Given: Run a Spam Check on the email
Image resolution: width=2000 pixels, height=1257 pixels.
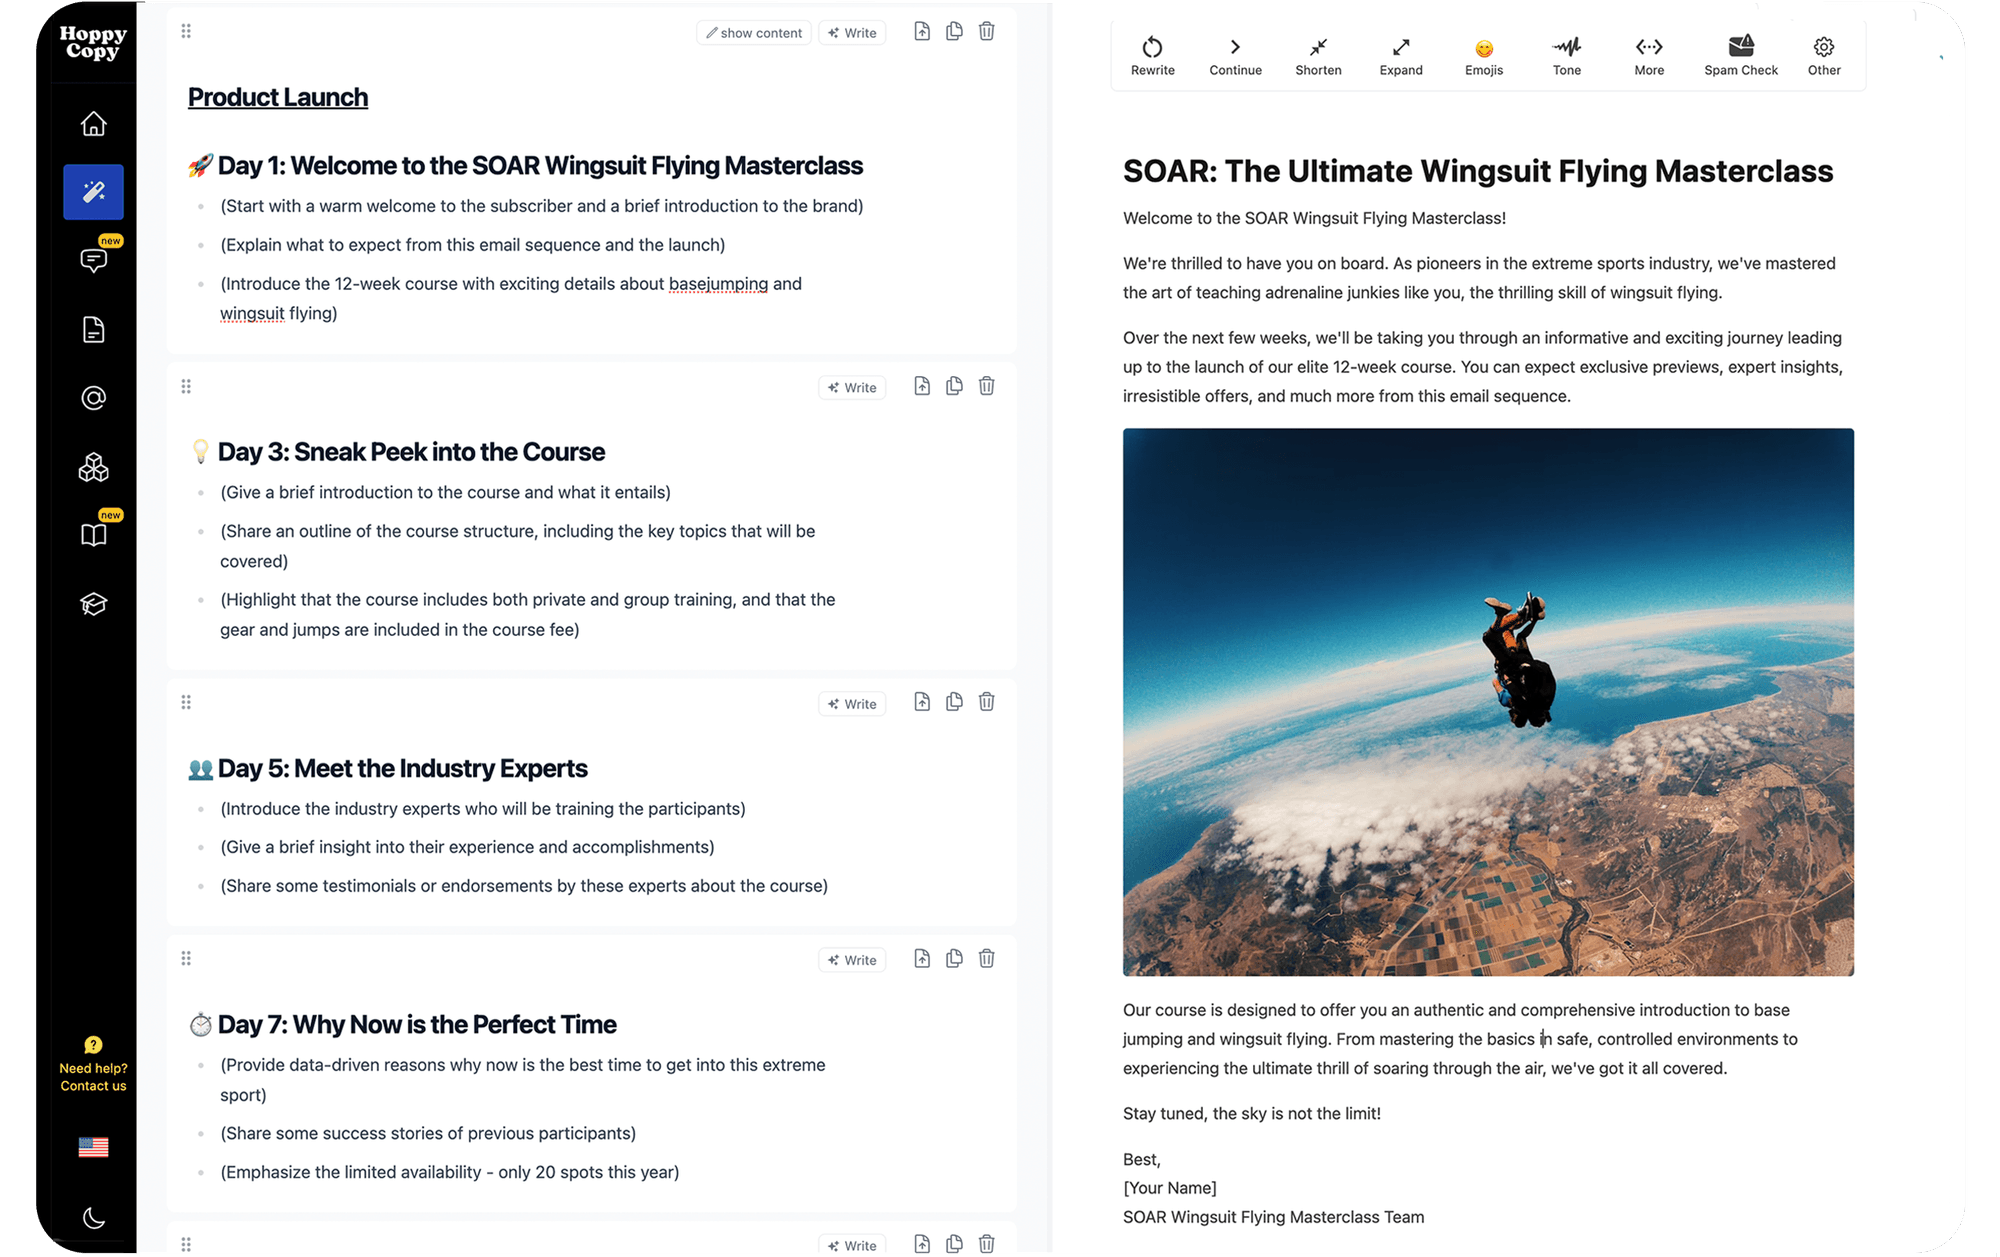Looking at the screenshot, I should coord(1740,55).
